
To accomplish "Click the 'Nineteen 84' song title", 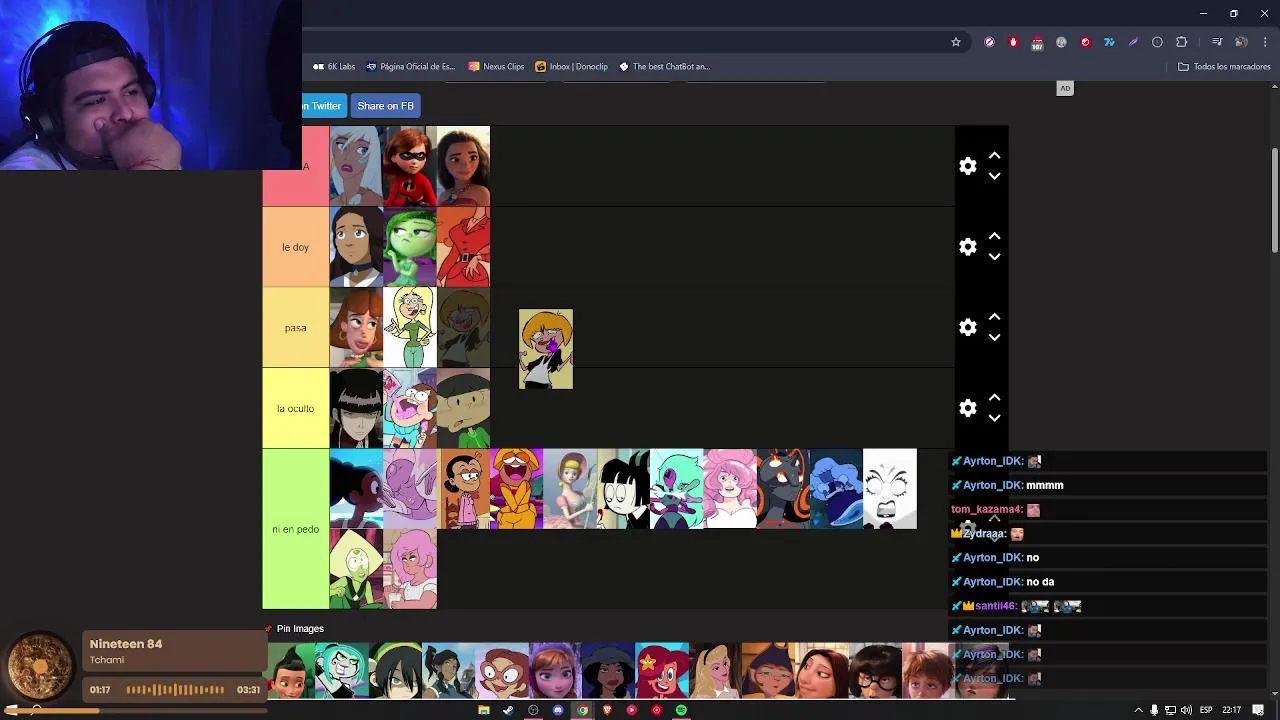I will click(x=126, y=644).
